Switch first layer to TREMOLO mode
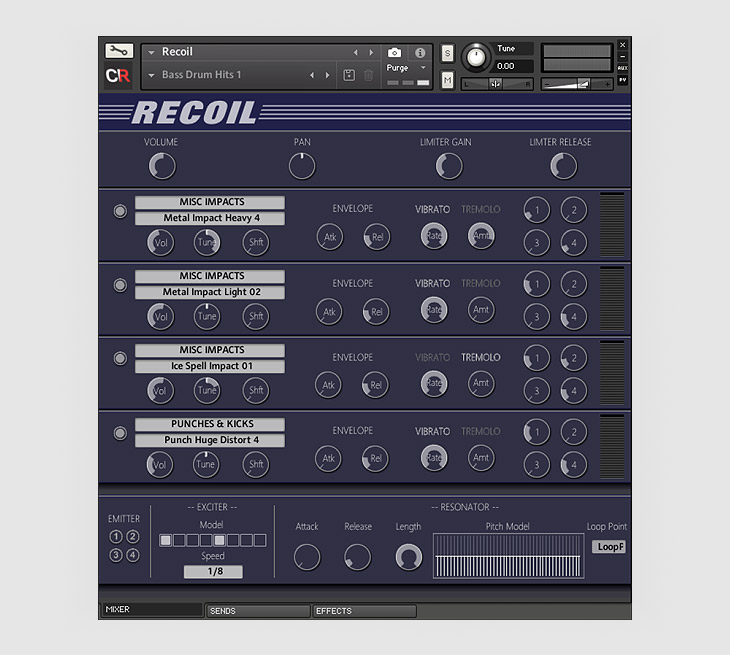730x655 pixels. tap(480, 209)
